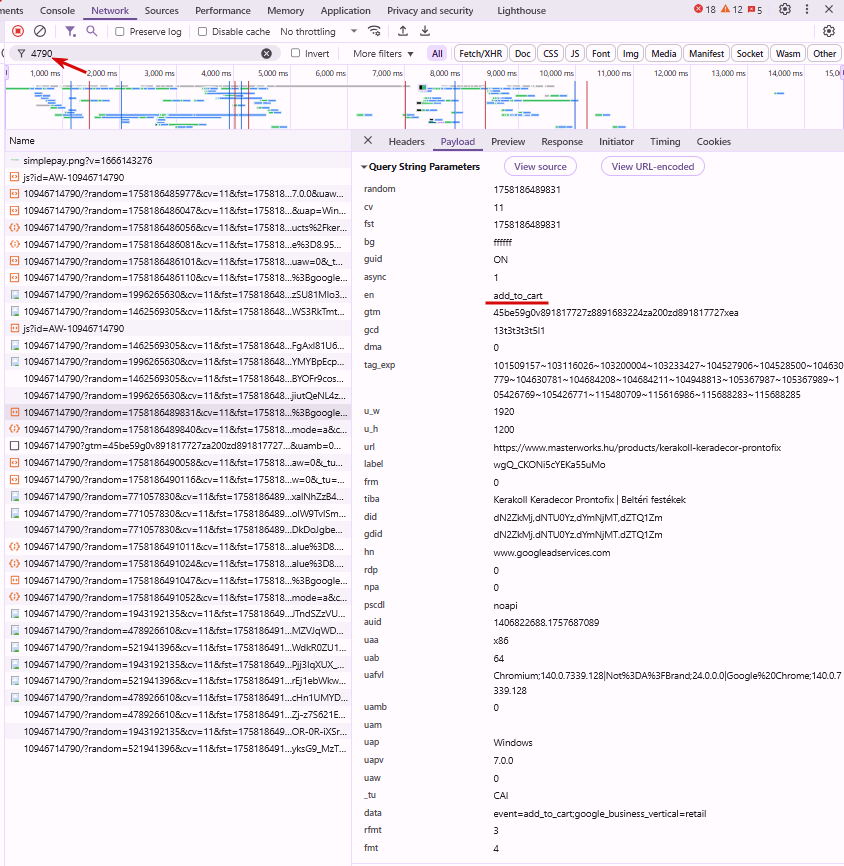Open the Response detail tab
This screenshot has width=844, height=866.
click(x=562, y=141)
